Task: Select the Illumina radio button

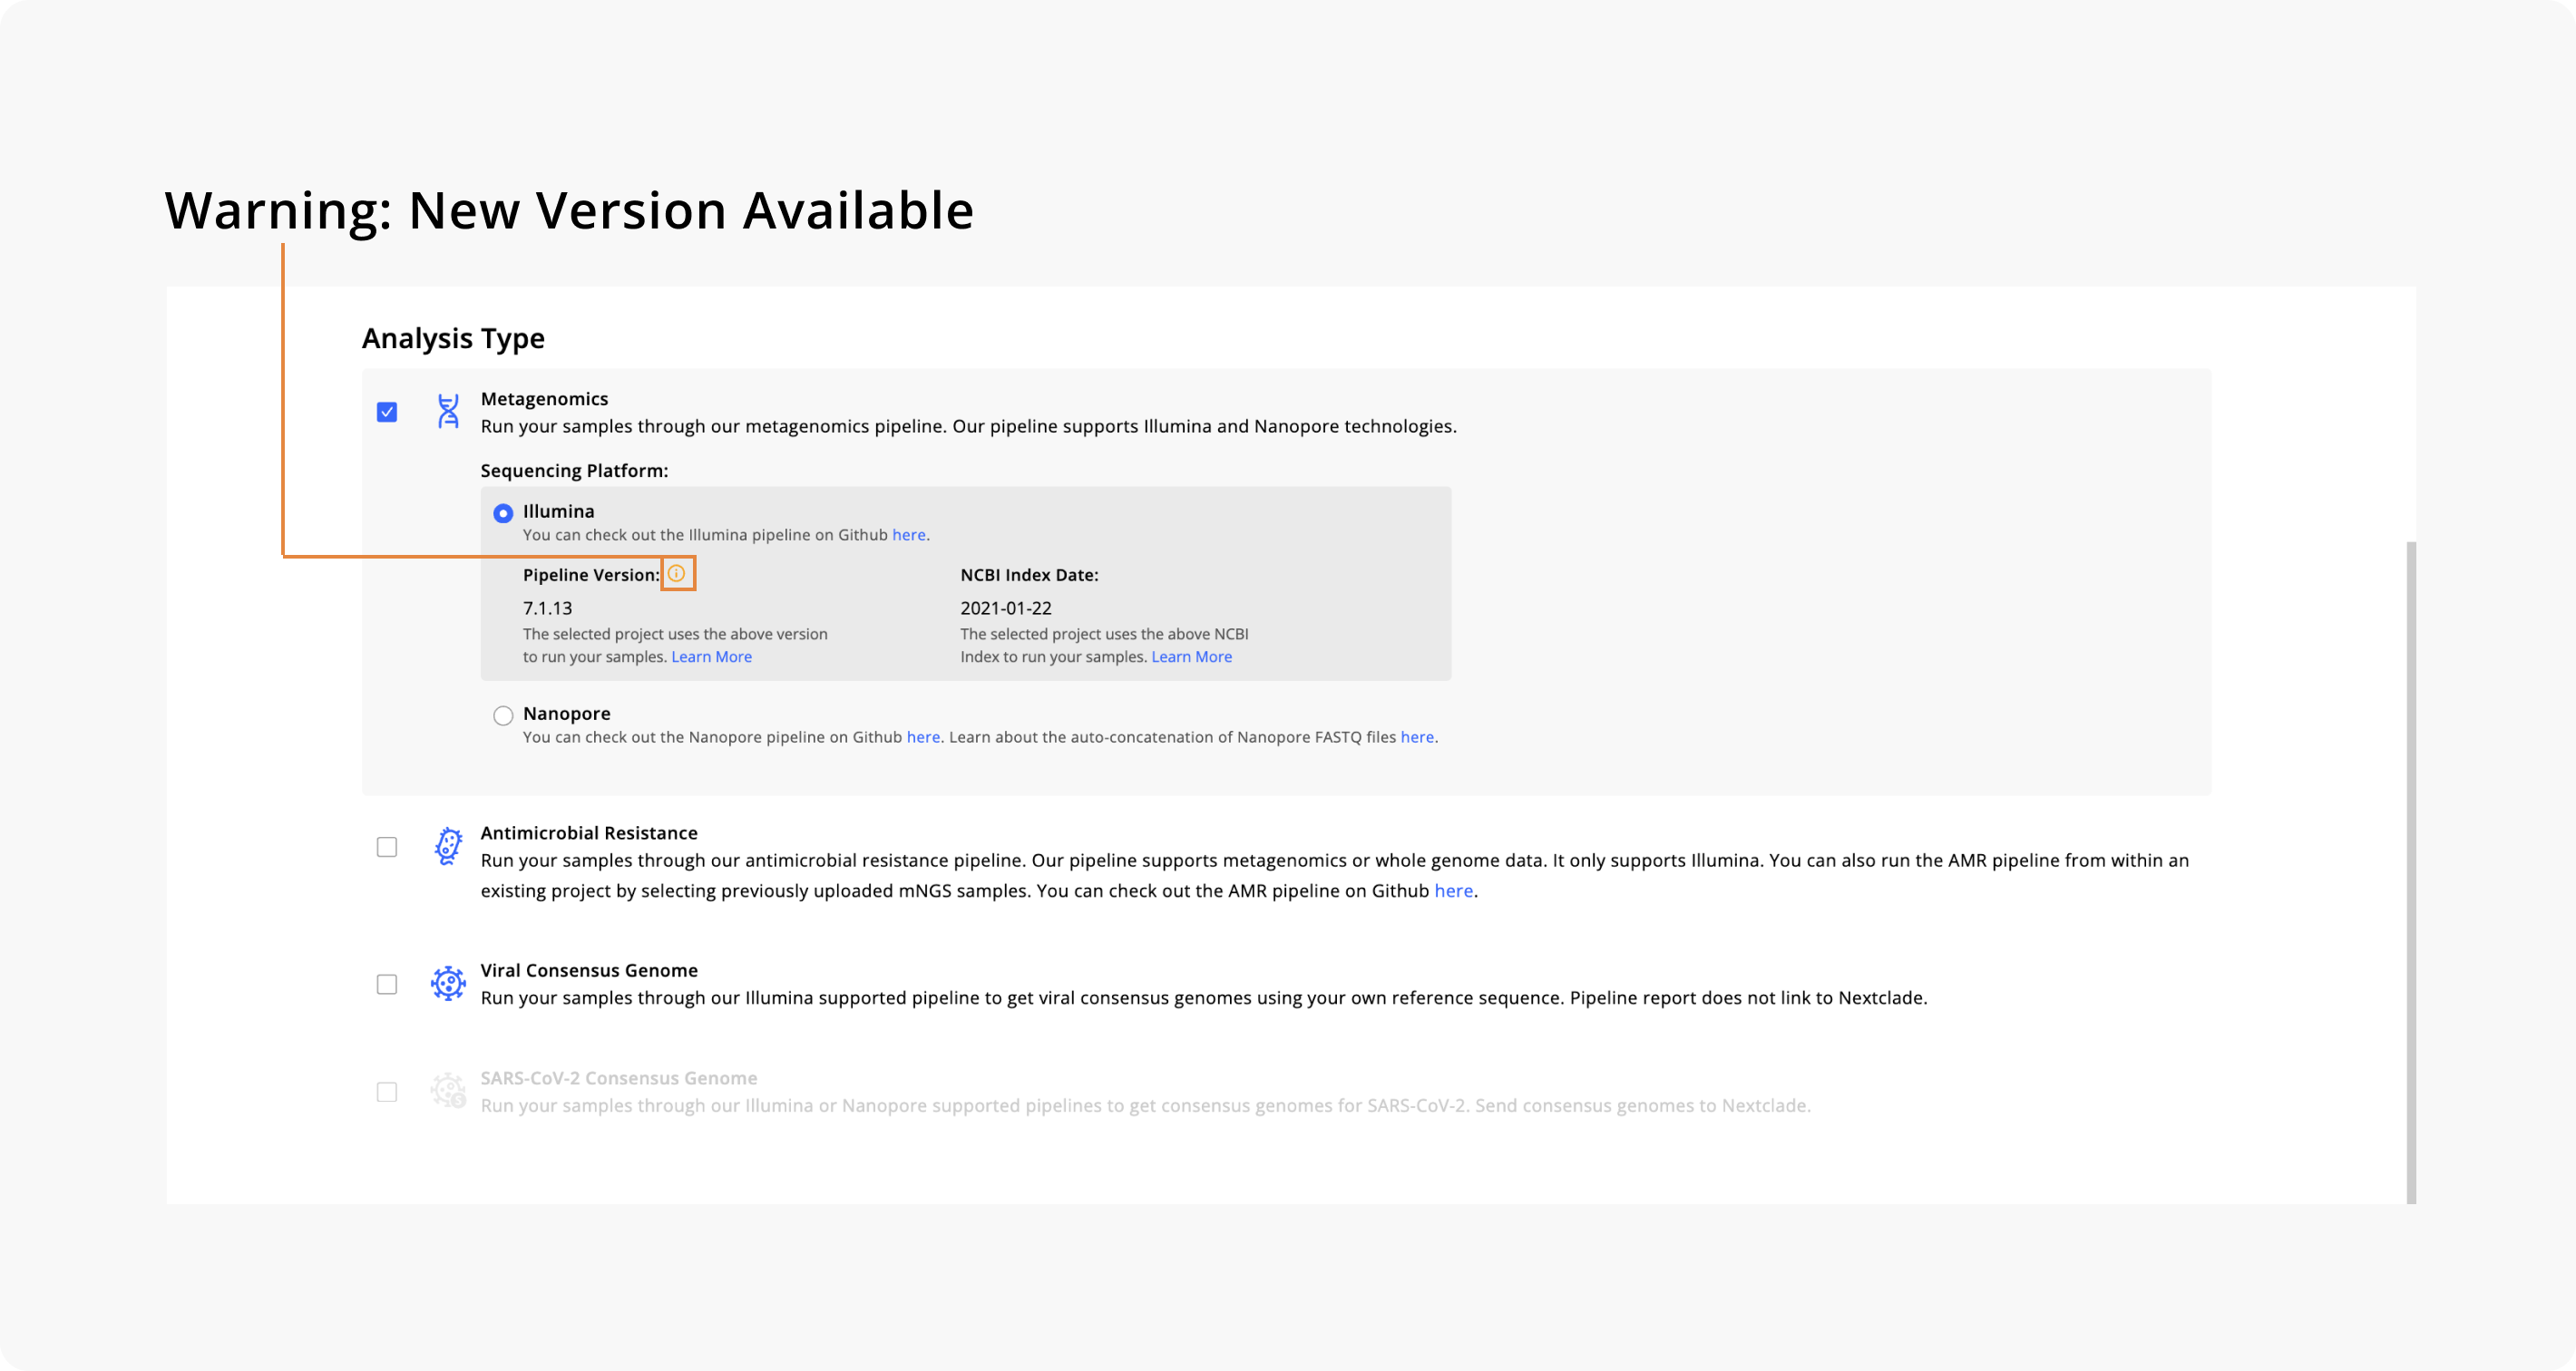Action: point(503,513)
